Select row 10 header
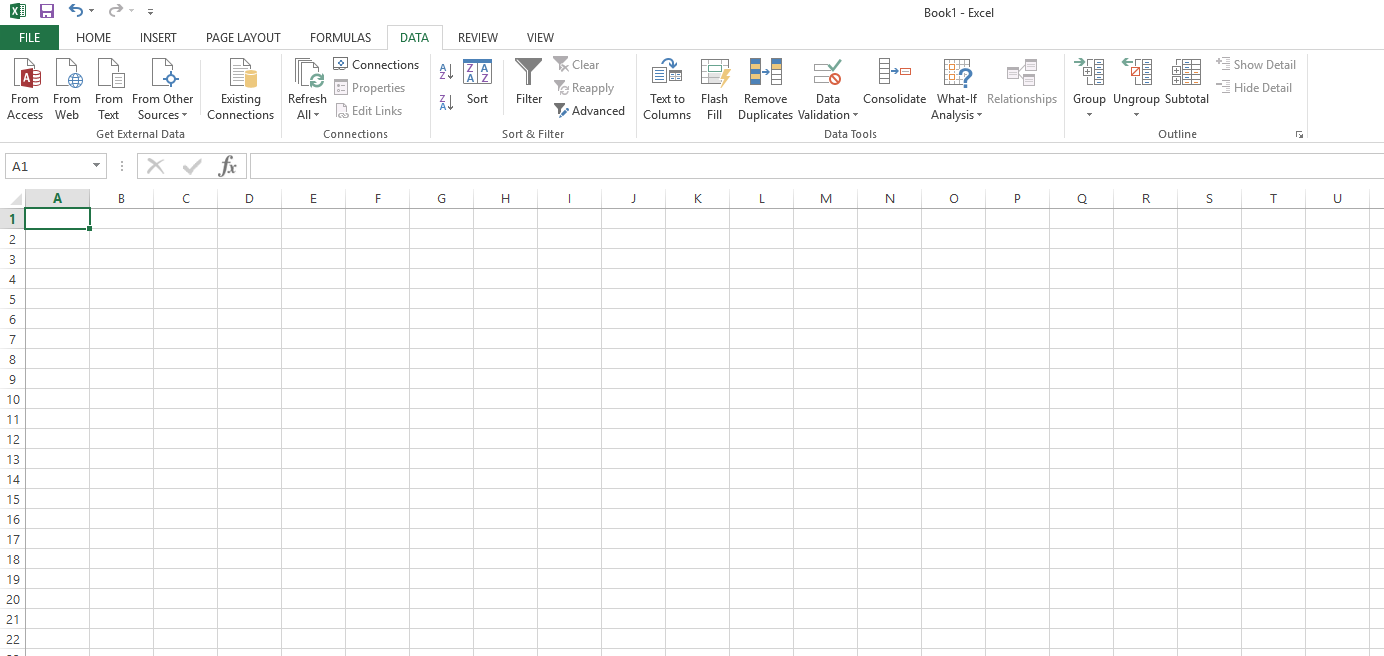The image size is (1384, 656). (12, 399)
